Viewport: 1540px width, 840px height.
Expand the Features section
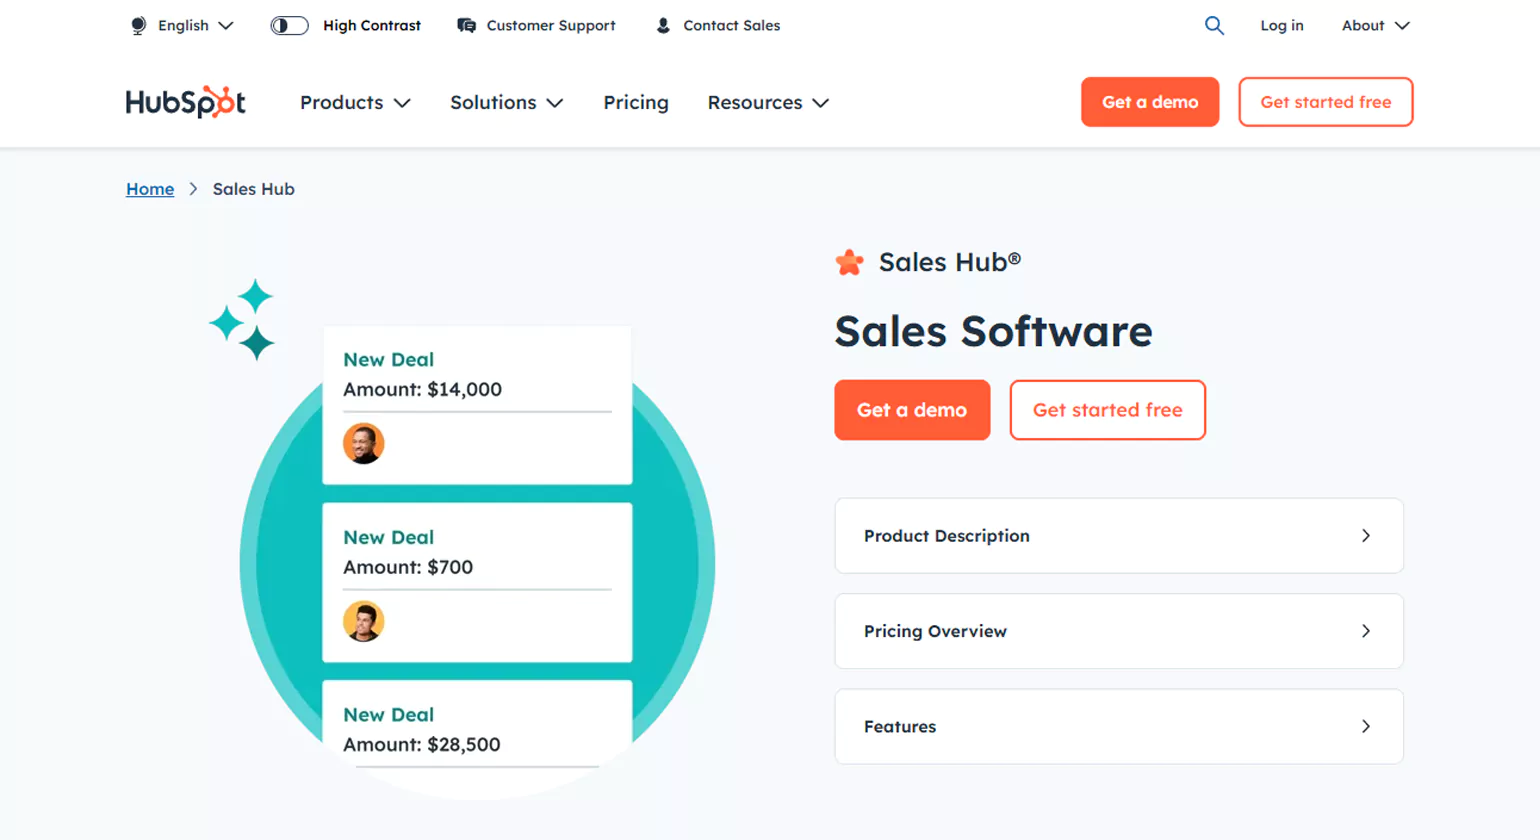pos(1118,727)
